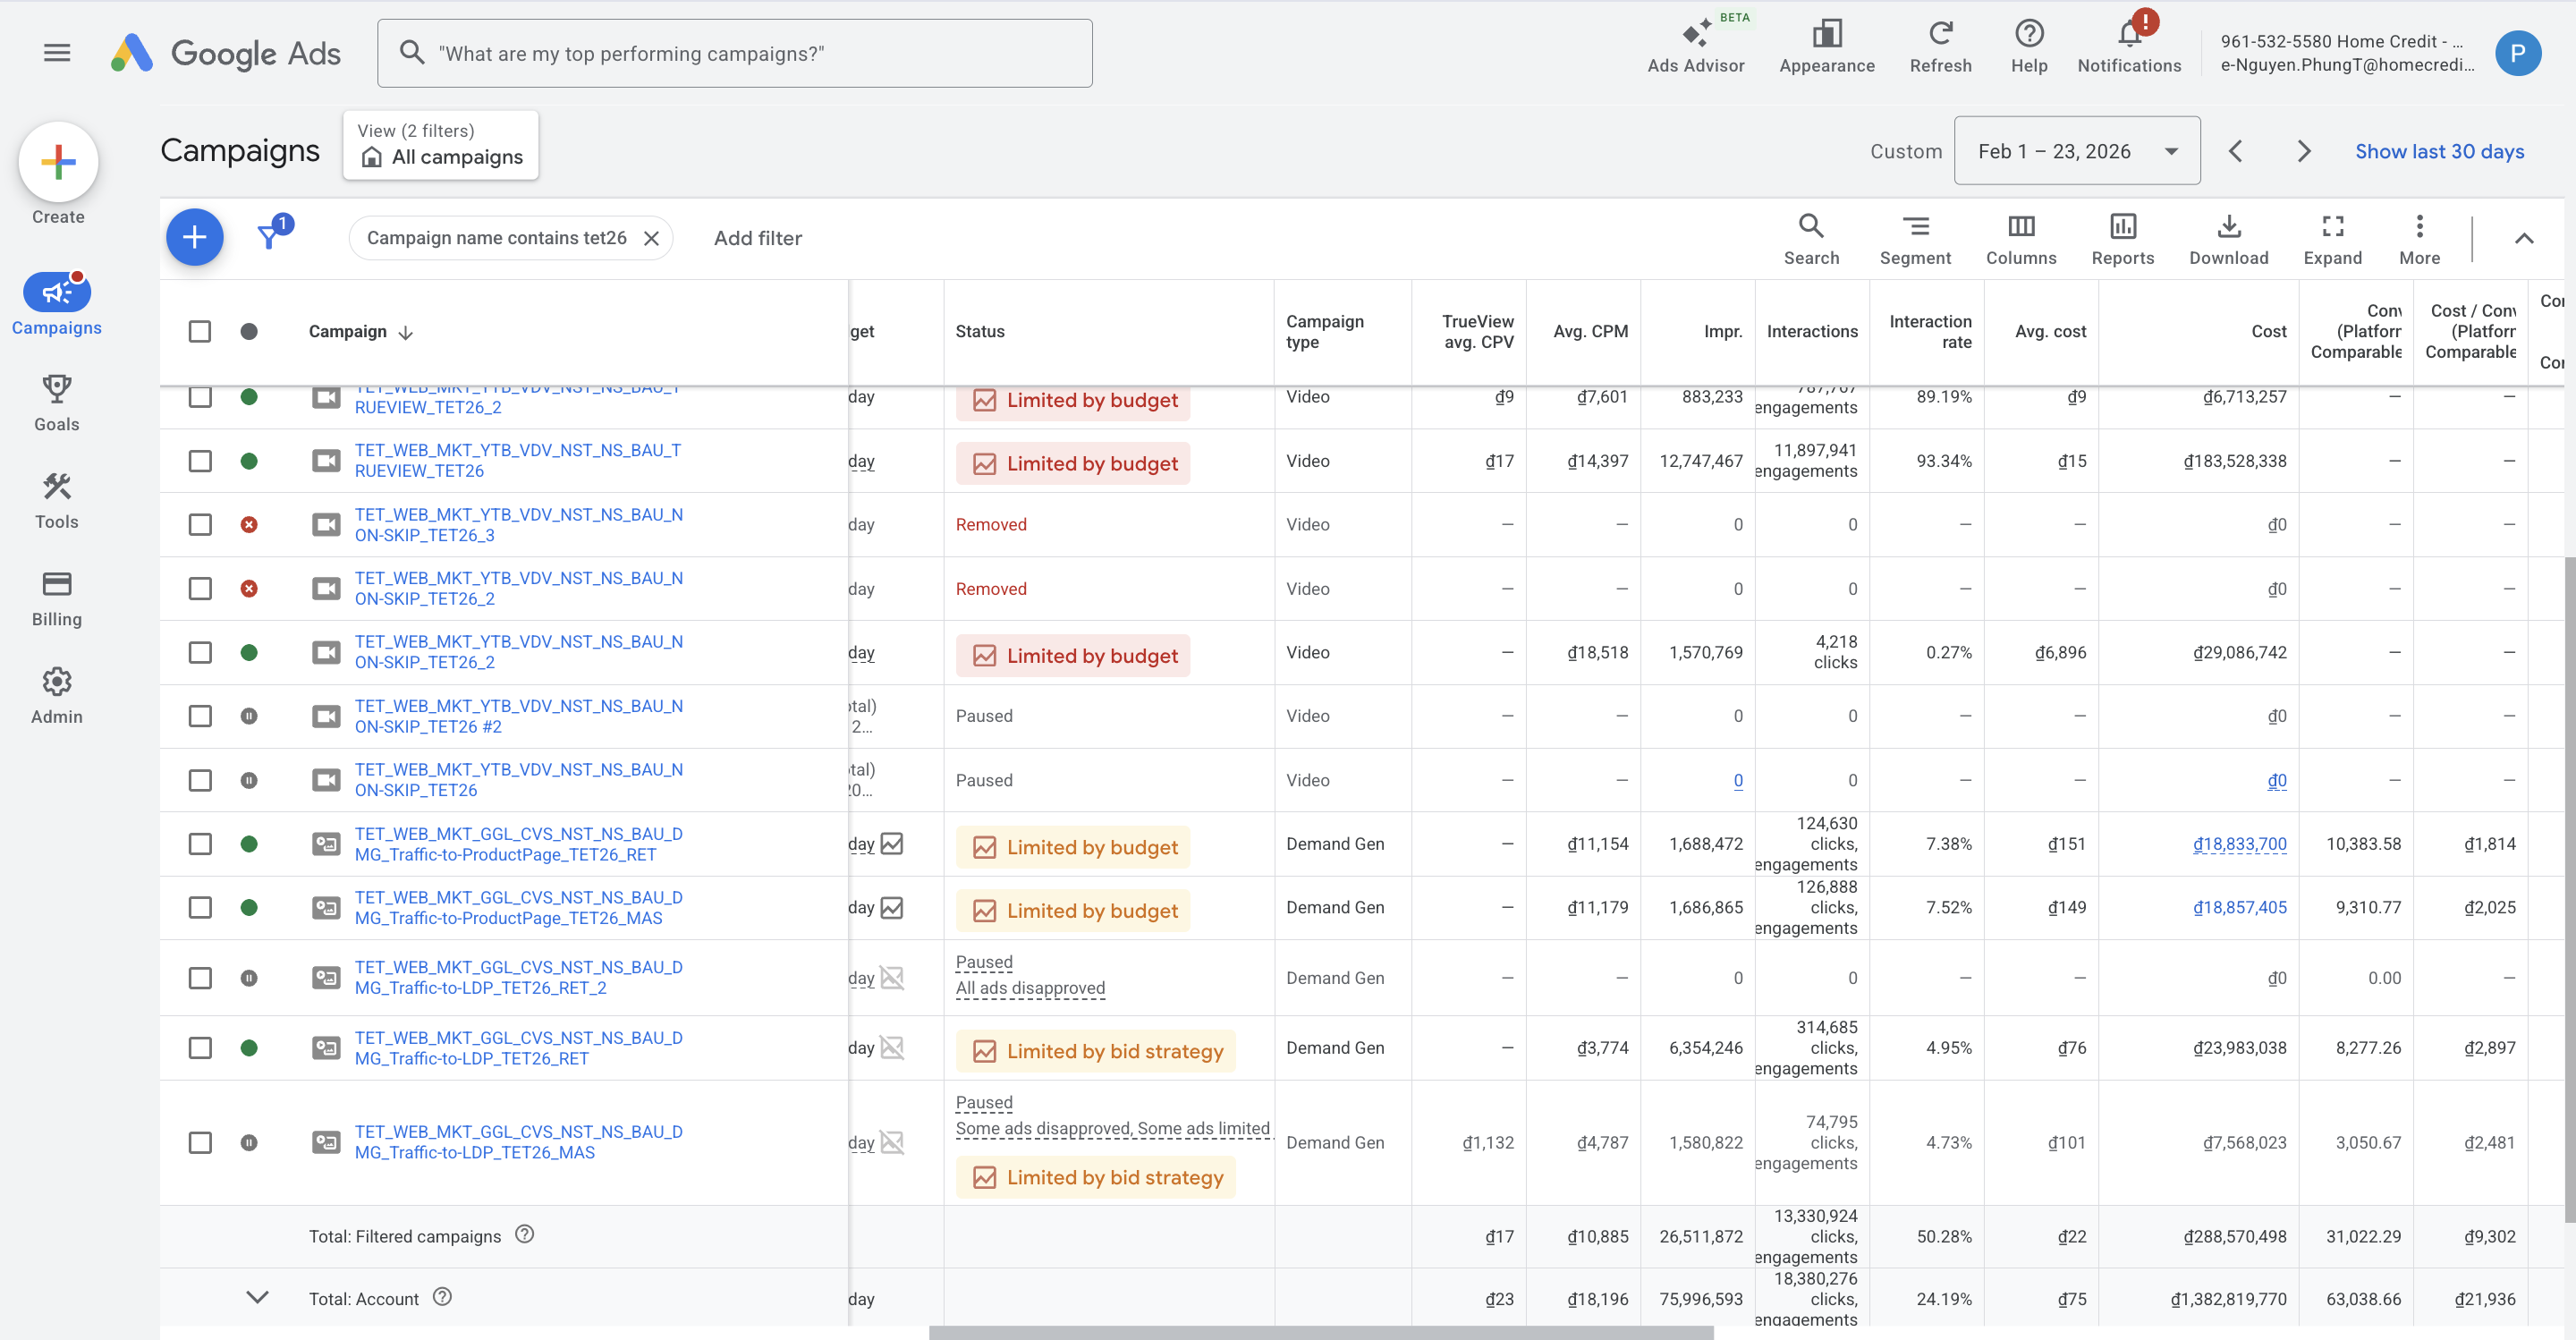Open the Feb 1 – 23, 2026 date dropdown
Viewport: 2576px width, 1340px height.
(x=2076, y=151)
